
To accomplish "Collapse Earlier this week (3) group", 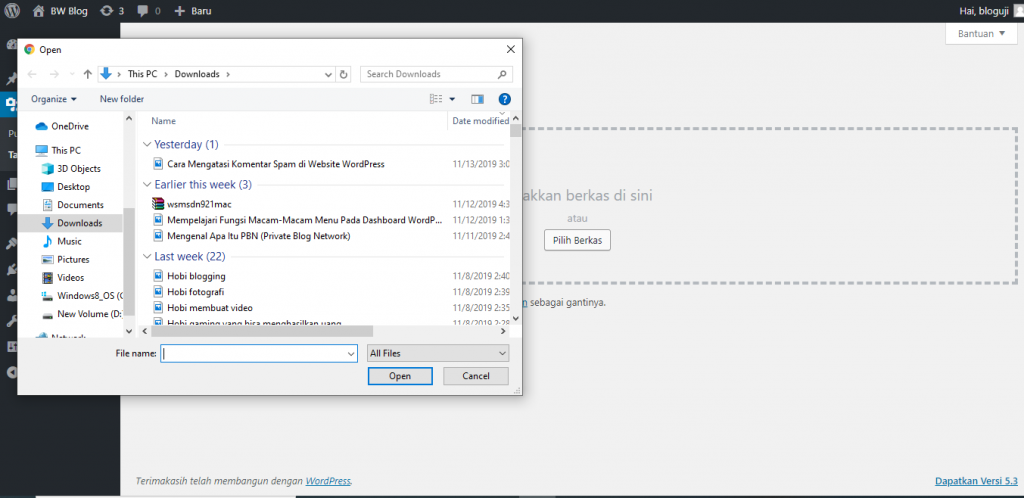I will tap(147, 185).
